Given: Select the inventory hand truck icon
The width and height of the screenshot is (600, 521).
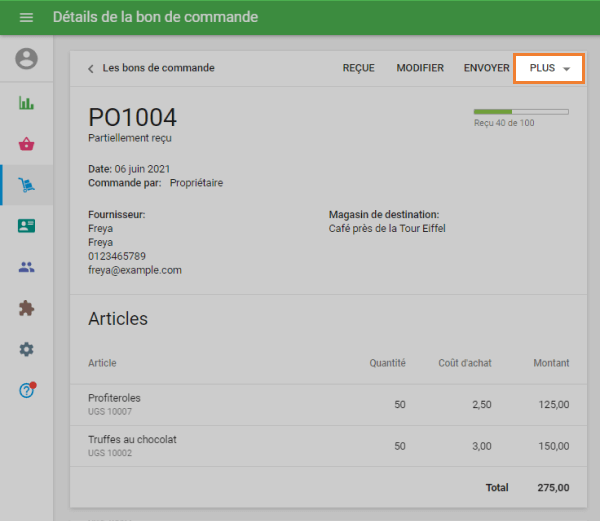Looking at the screenshot, I should coord(26,184).
